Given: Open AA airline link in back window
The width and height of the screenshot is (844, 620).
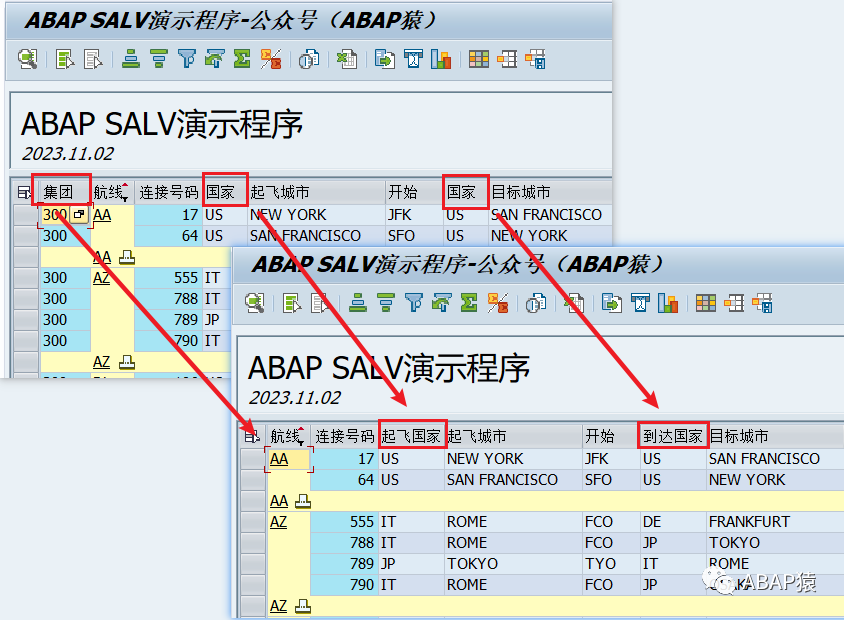Looking at the screenshot, I should pos(102,215).
